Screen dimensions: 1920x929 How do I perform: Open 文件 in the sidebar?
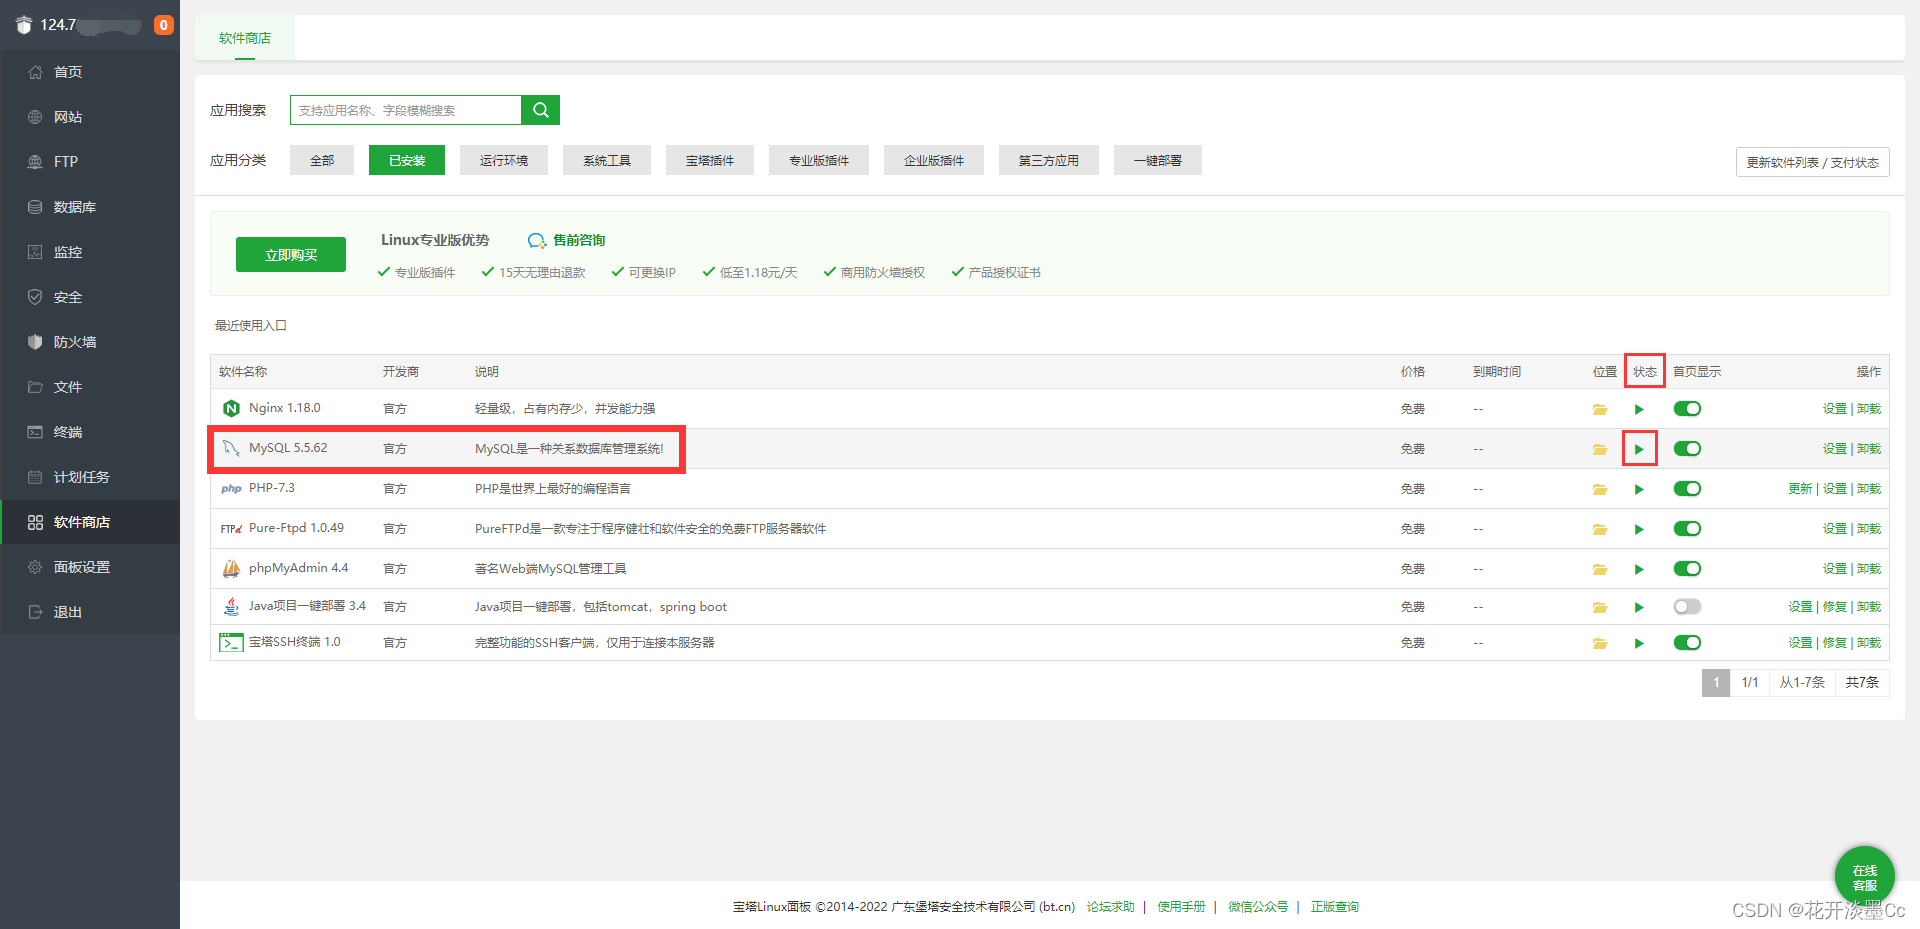[90, 387]
